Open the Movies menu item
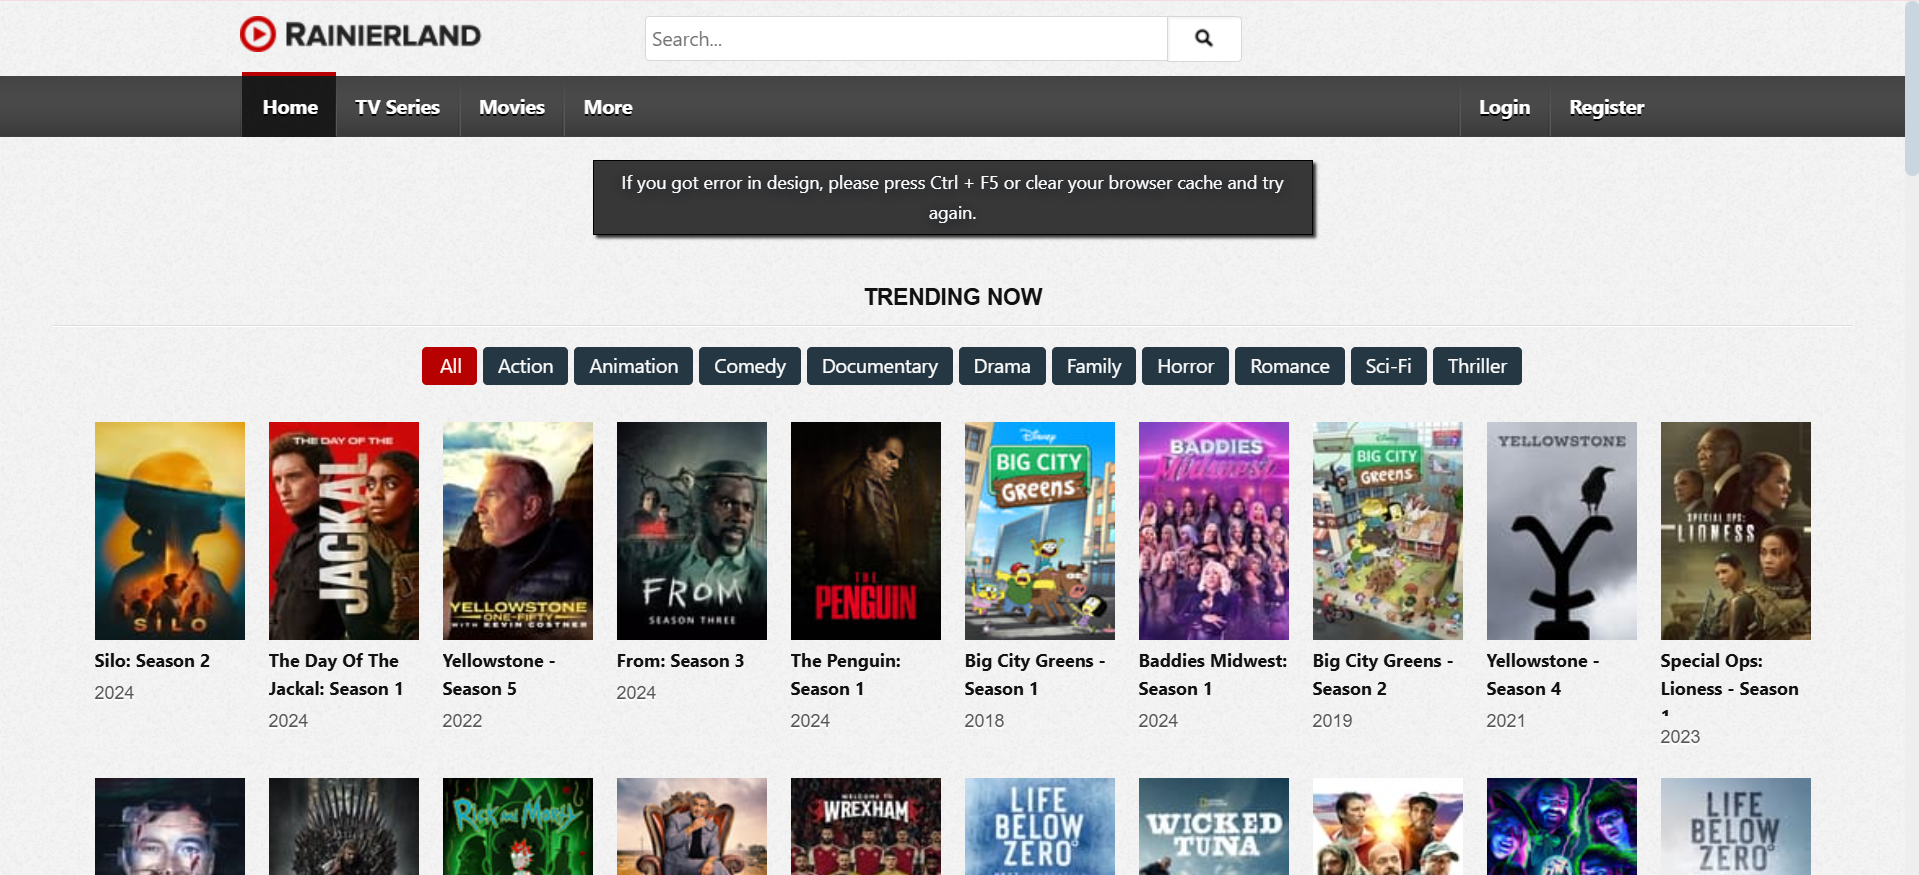This screenshot has width=1919, height=875. tap(512, 106)
